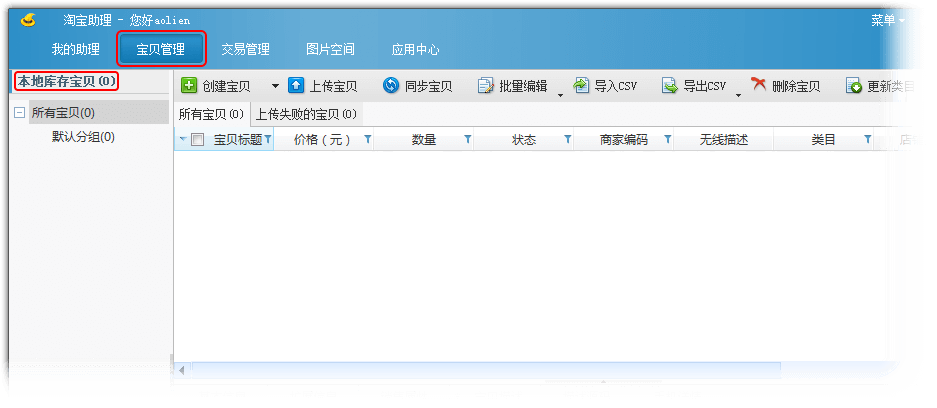Screen dimensions: 937x408
Task: Select the 上传失败的宝贝 (0) sub-tab
Action: tap(307, 114)
